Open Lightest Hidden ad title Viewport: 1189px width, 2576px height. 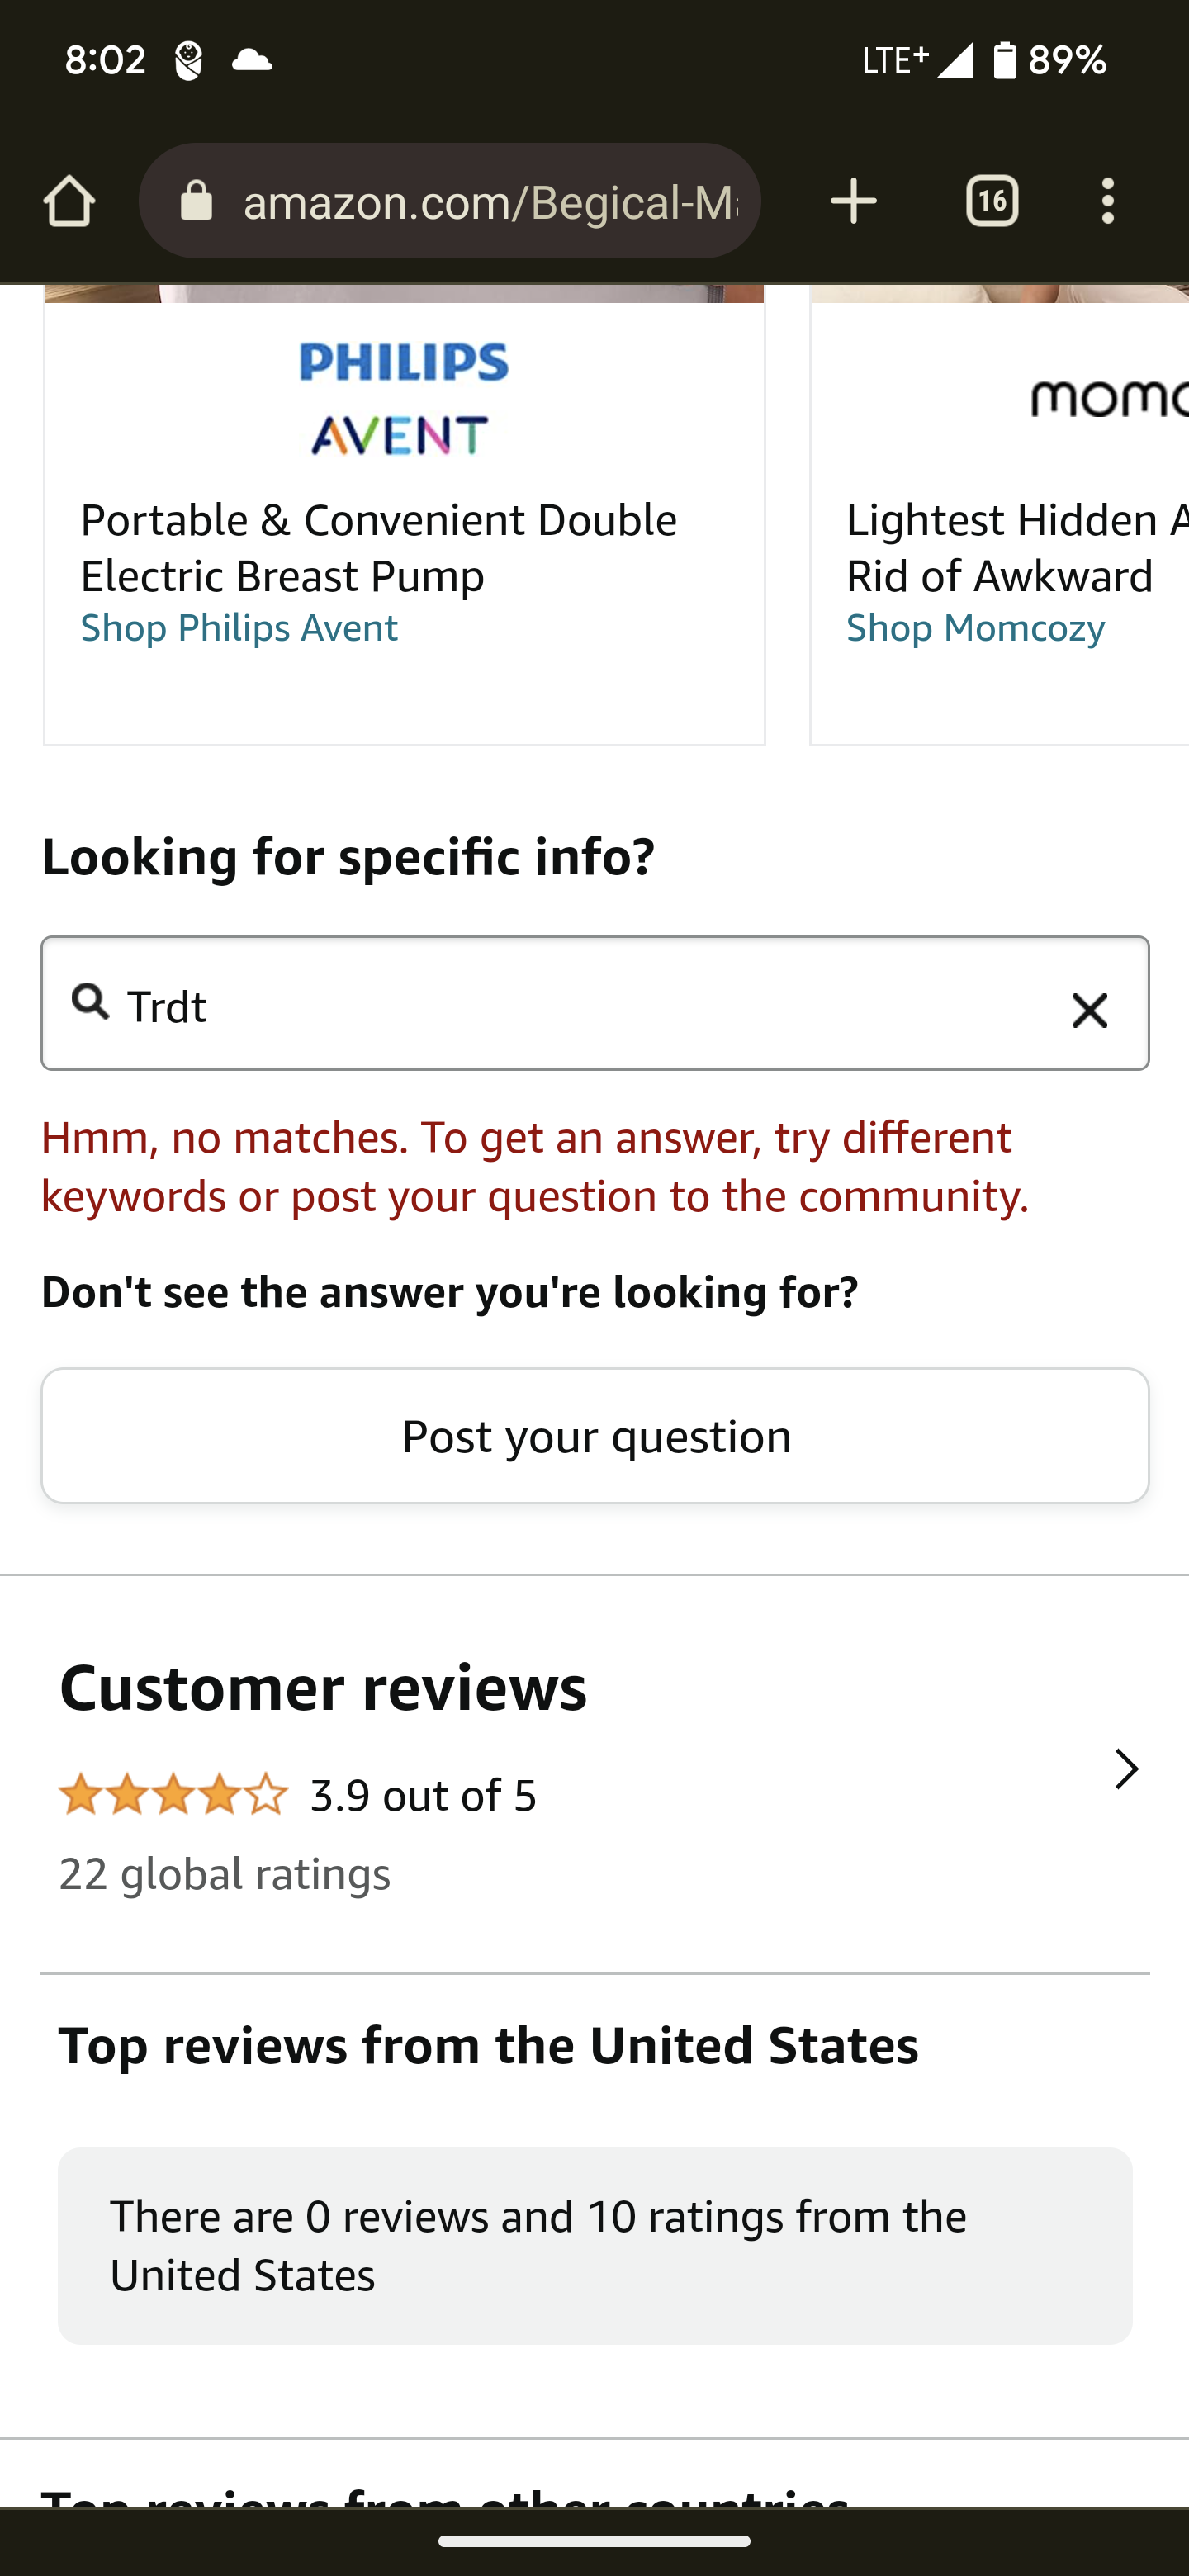[x=1017, y=548]
